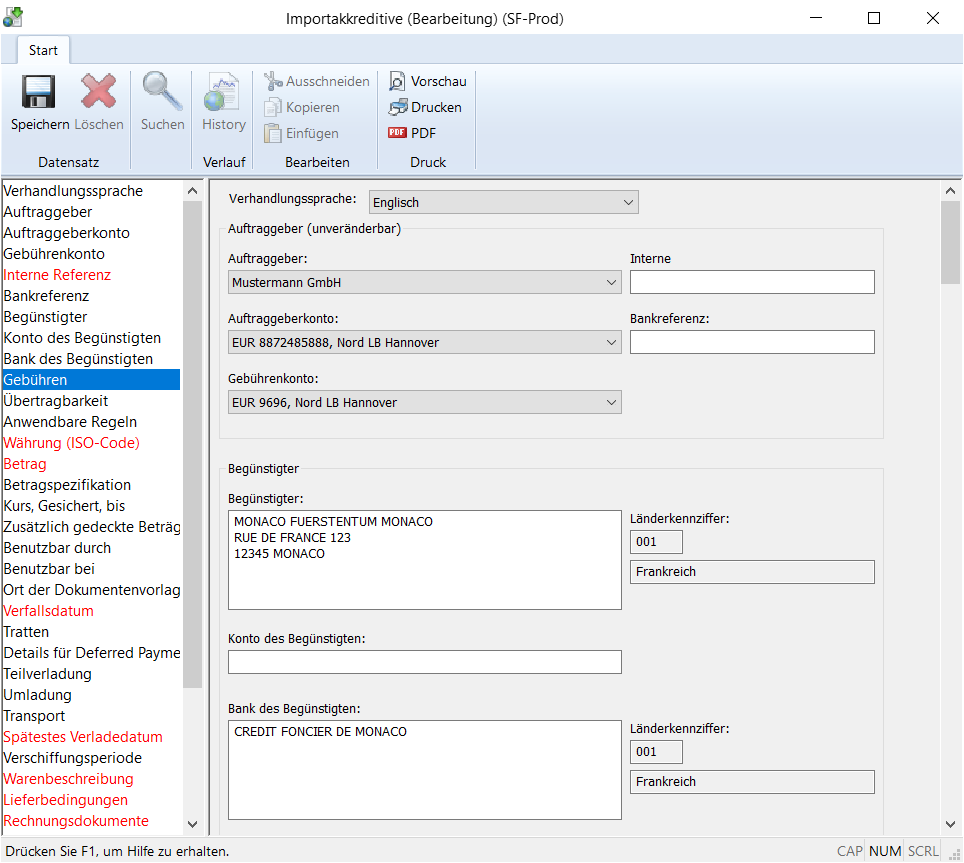Open the Auftraggeberkonto dropdown
Image resolution: width=964 pixels, height=863 pixels.
(424, 343)
